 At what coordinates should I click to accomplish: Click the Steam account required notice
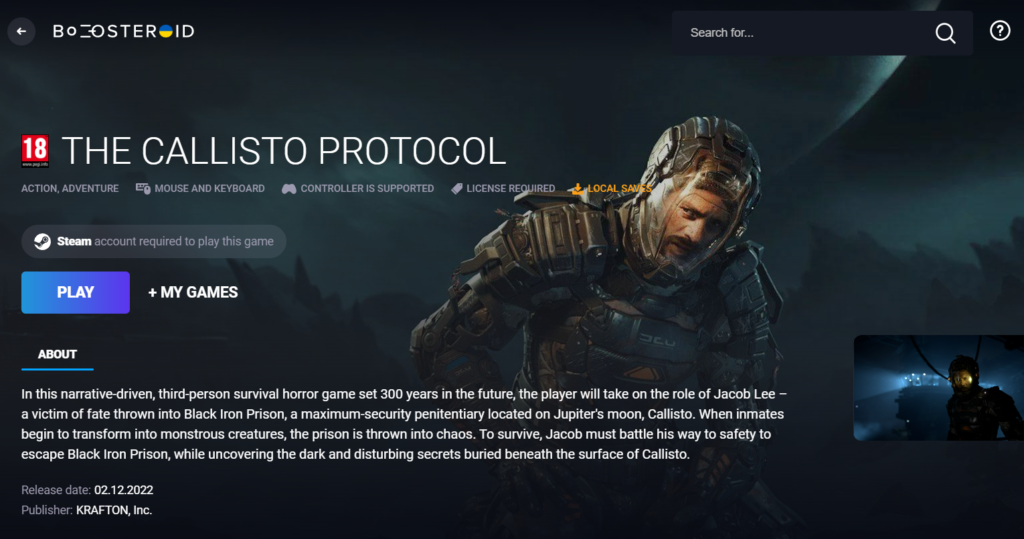[153, 242]
